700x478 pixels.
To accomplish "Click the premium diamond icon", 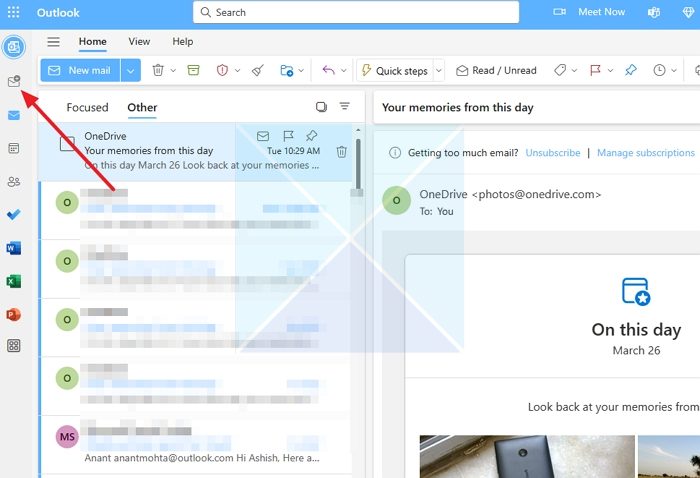I will pyautogui.click(x=688, y=12).
